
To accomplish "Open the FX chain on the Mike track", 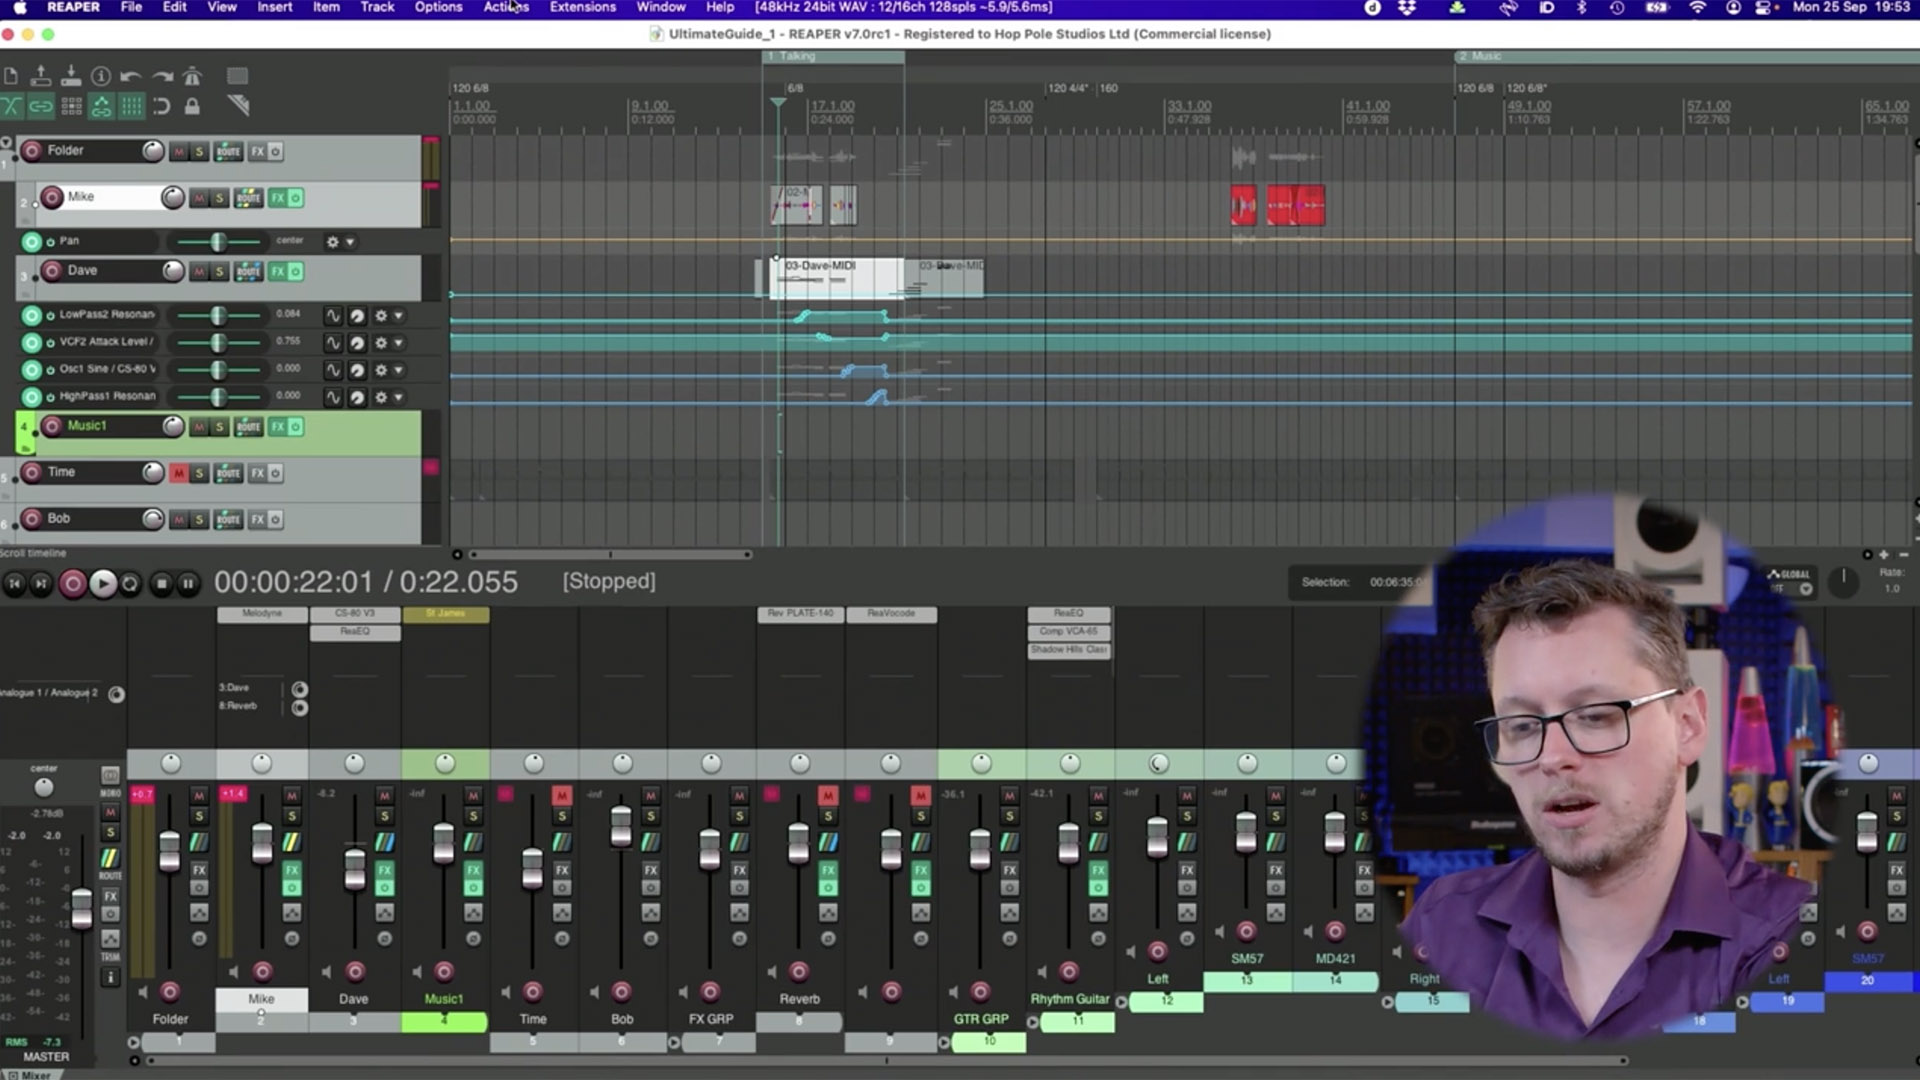I will click(x=279, y=197).
